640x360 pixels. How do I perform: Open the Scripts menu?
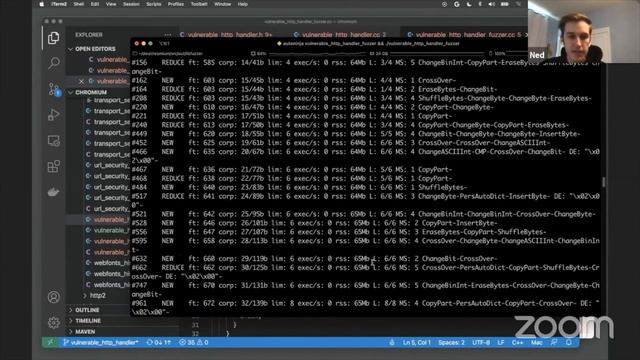click(153, 4)
